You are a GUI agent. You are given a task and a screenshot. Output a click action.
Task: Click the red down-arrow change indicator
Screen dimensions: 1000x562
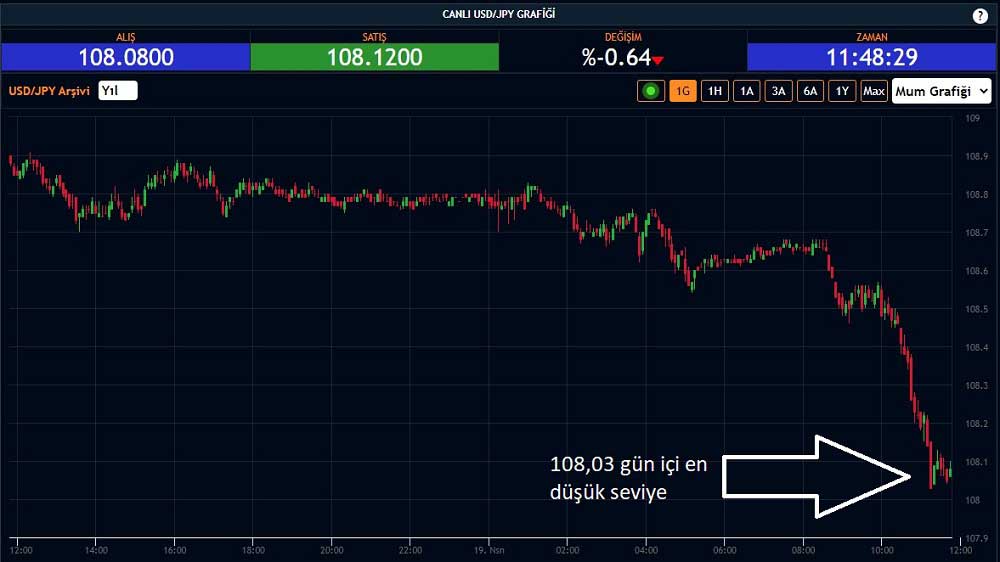[x=658, y=61]
